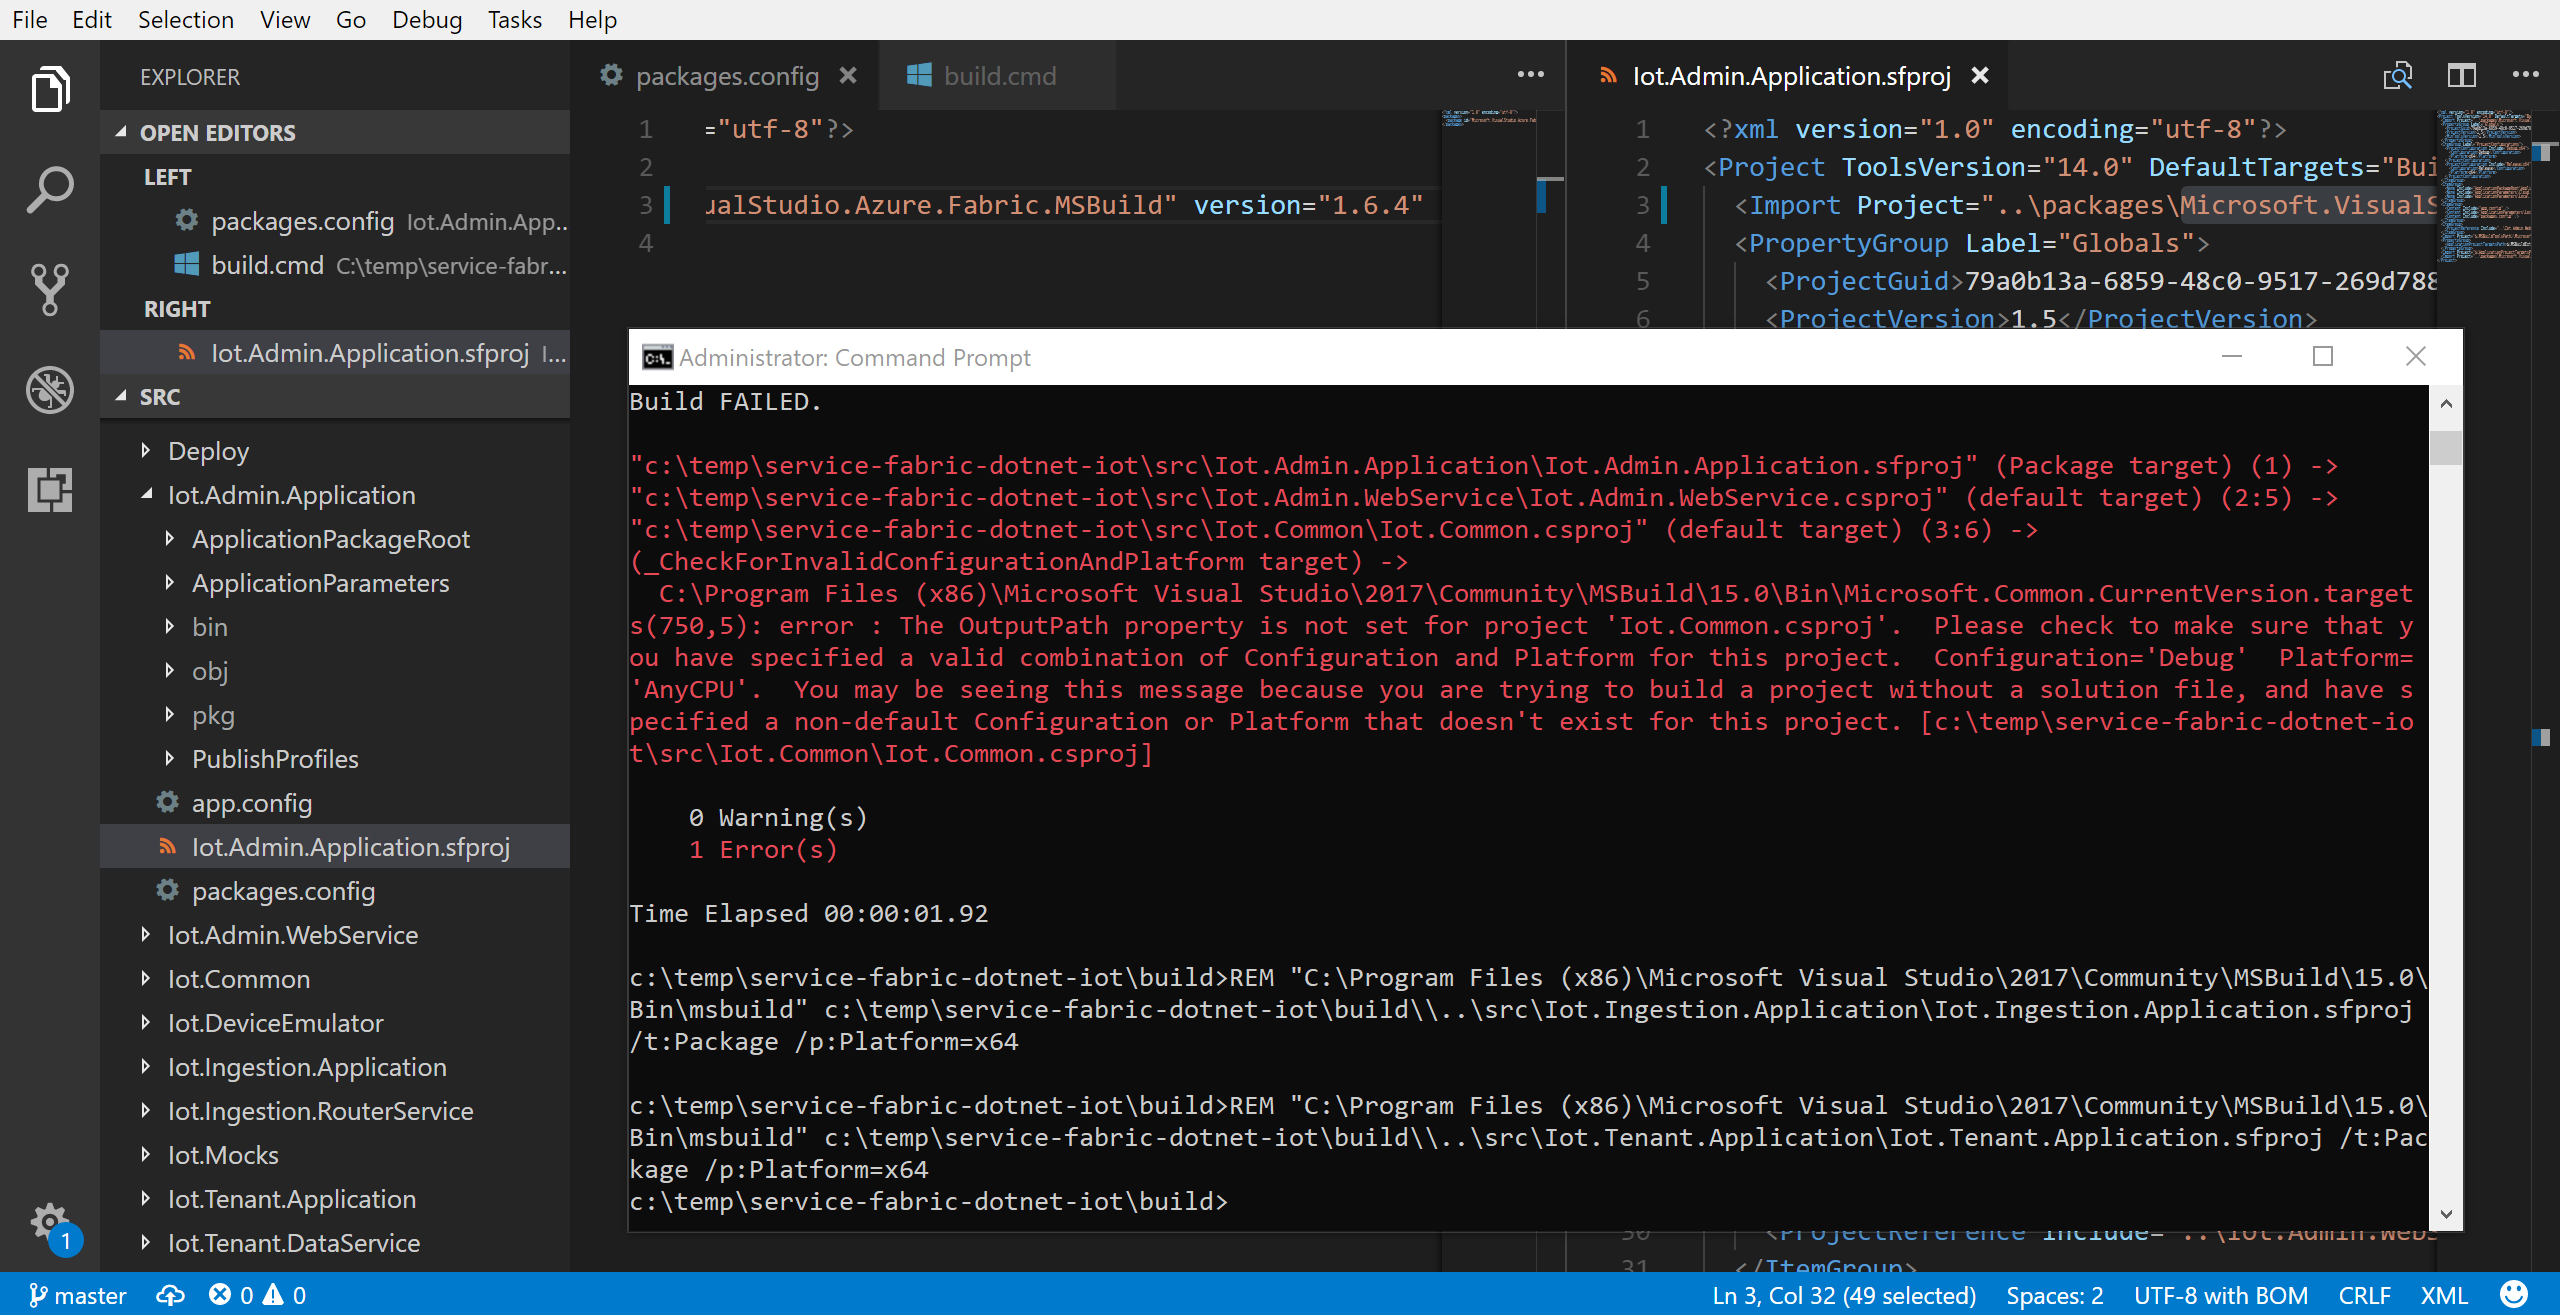Open the errors and warnings indicator

point(256,1294)
